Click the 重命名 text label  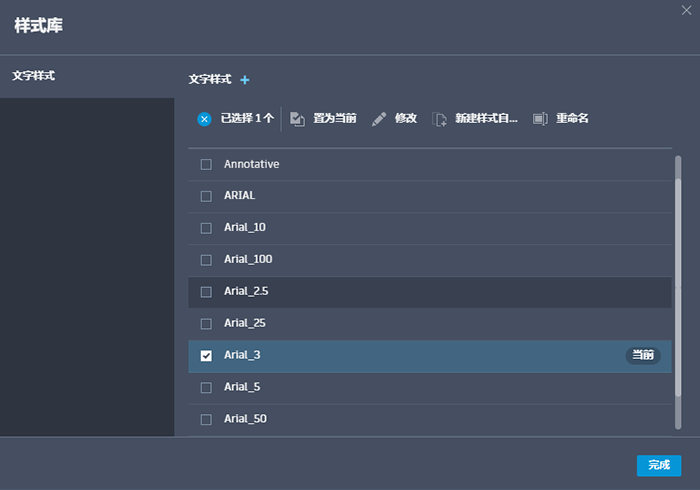pyautogui.click(x=572, y=119)
